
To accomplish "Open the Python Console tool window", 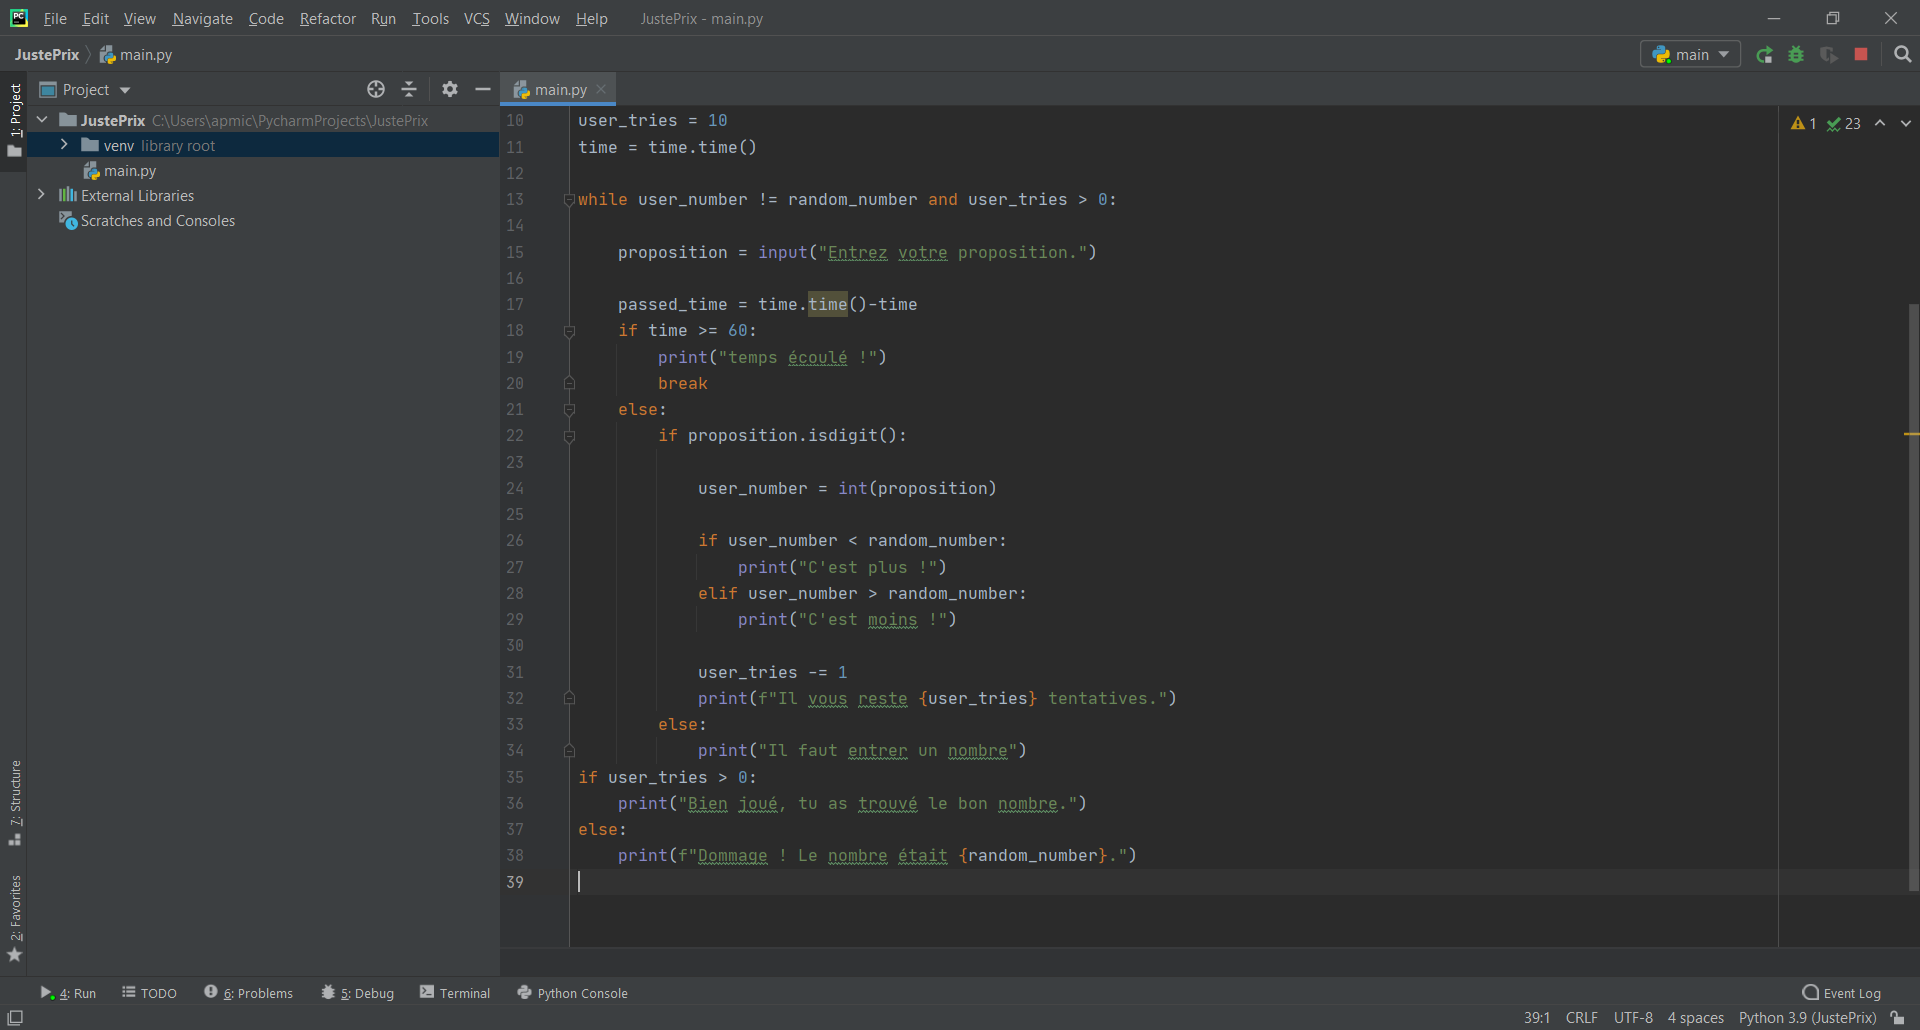I will pyautogui.click(x=572, y=993).
